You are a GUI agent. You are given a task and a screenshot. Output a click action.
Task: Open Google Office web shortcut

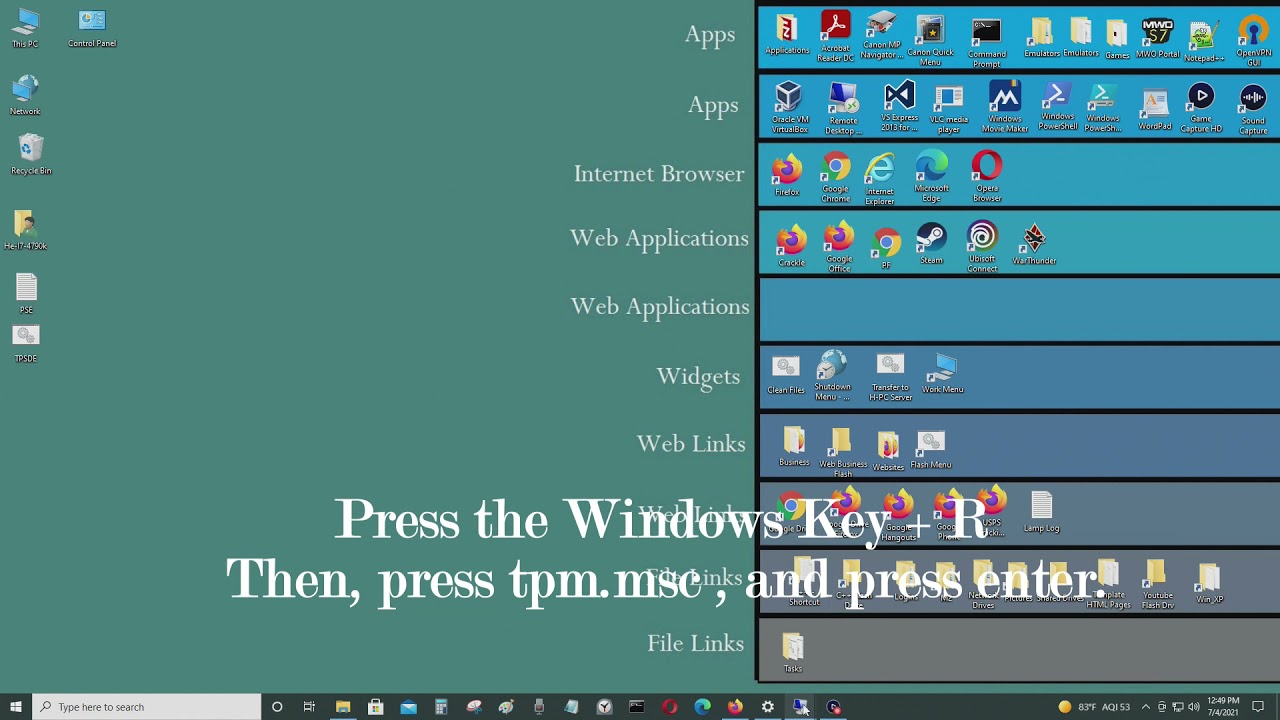coord(839,248)
